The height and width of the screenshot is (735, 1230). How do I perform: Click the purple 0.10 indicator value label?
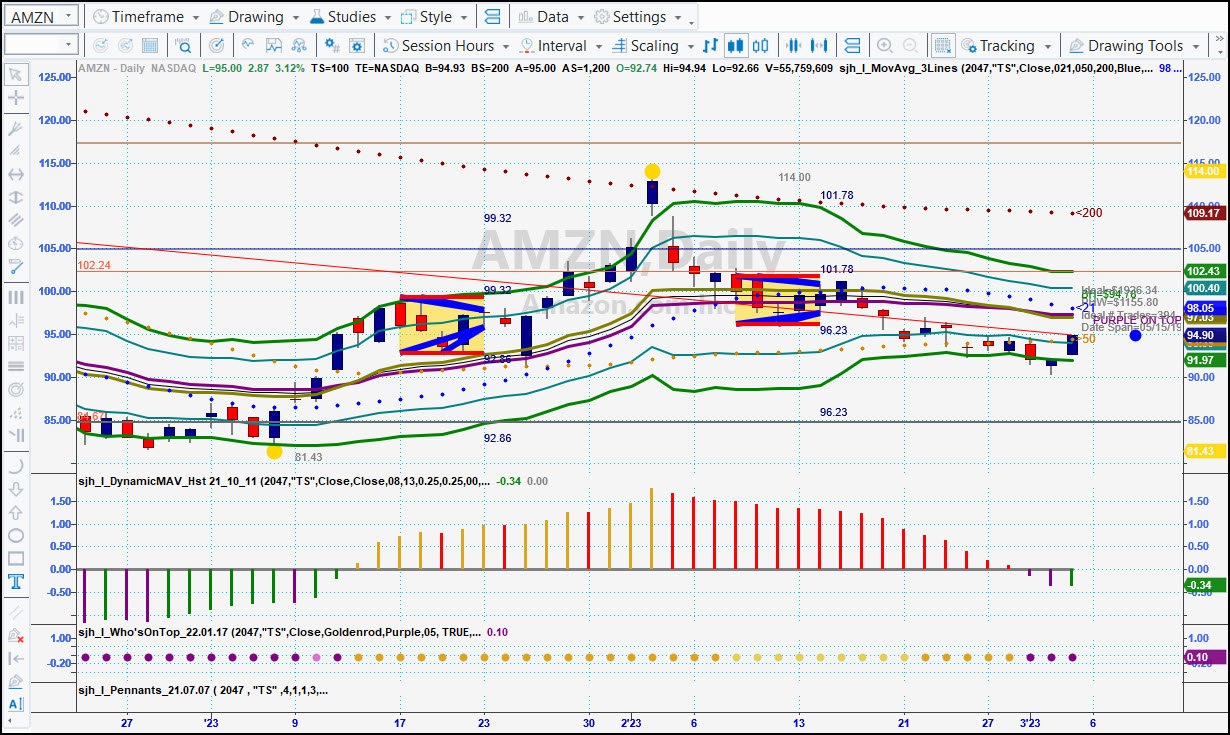[x=1203, y=657]
